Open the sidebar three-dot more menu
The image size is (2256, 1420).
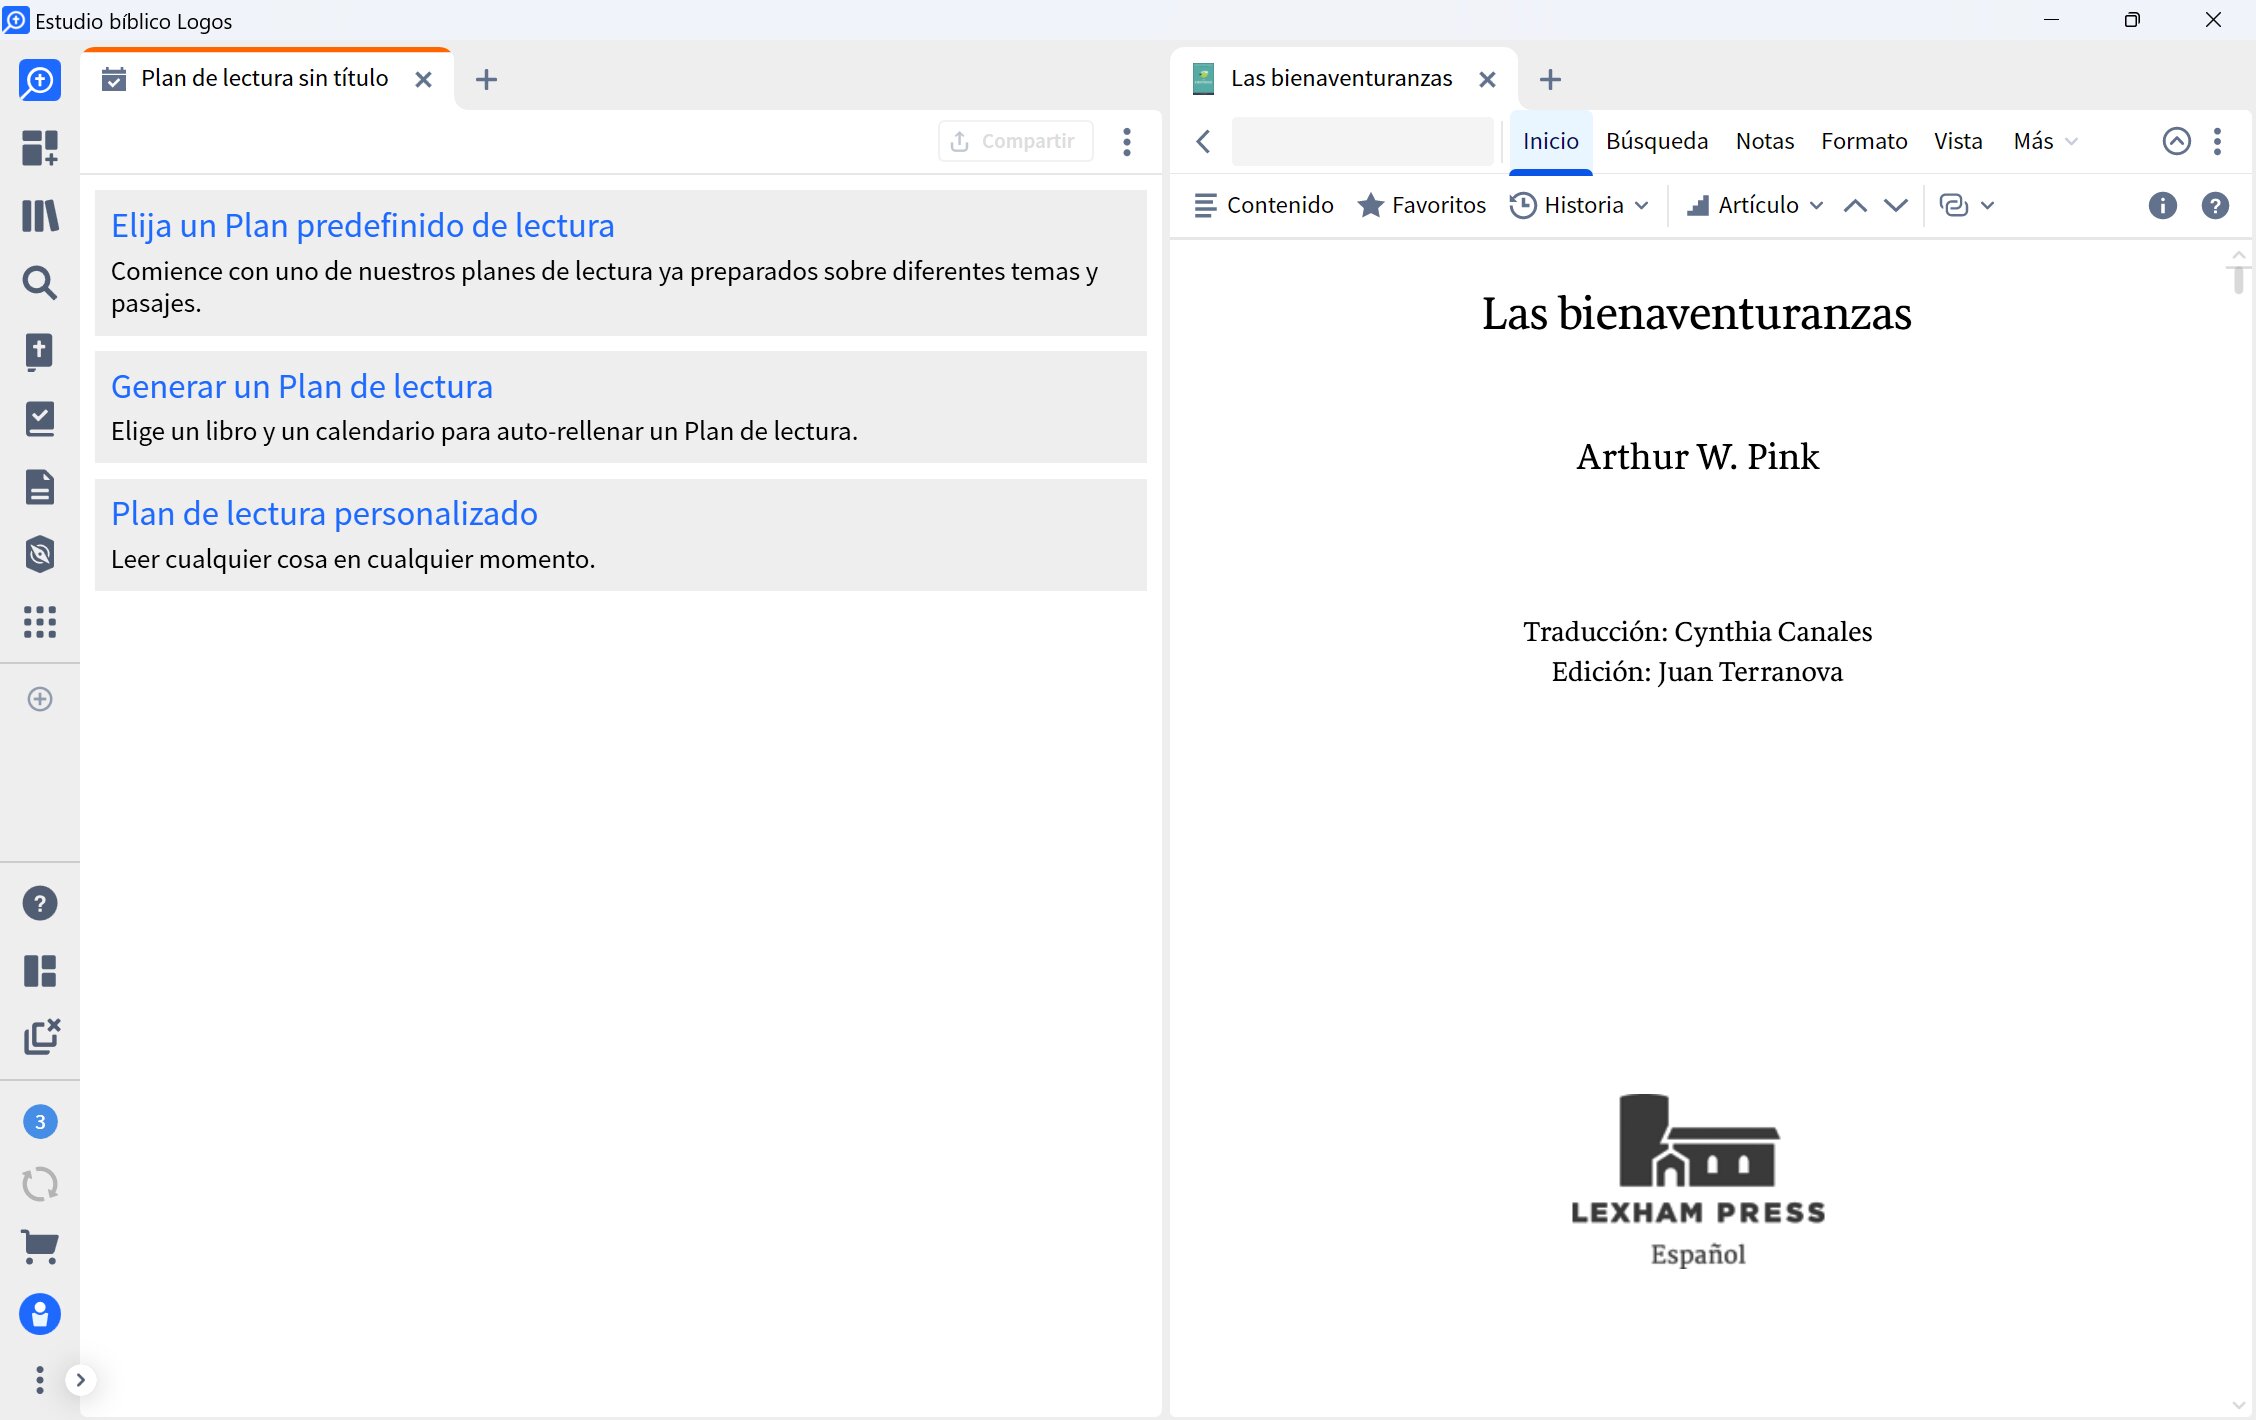[x=40, y=1380]
